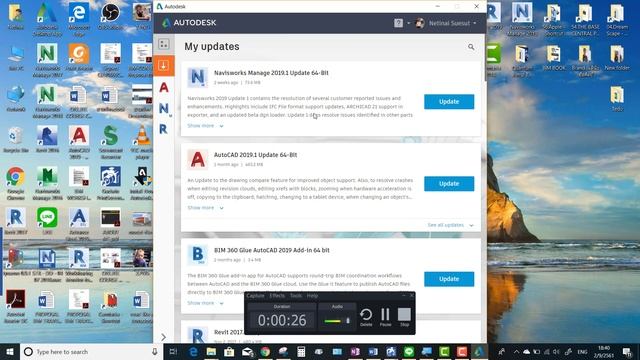The height and width of the screenshot is (360, 640).
Task: Open the My updates download icon in sidebar
Action: point(164,65)
